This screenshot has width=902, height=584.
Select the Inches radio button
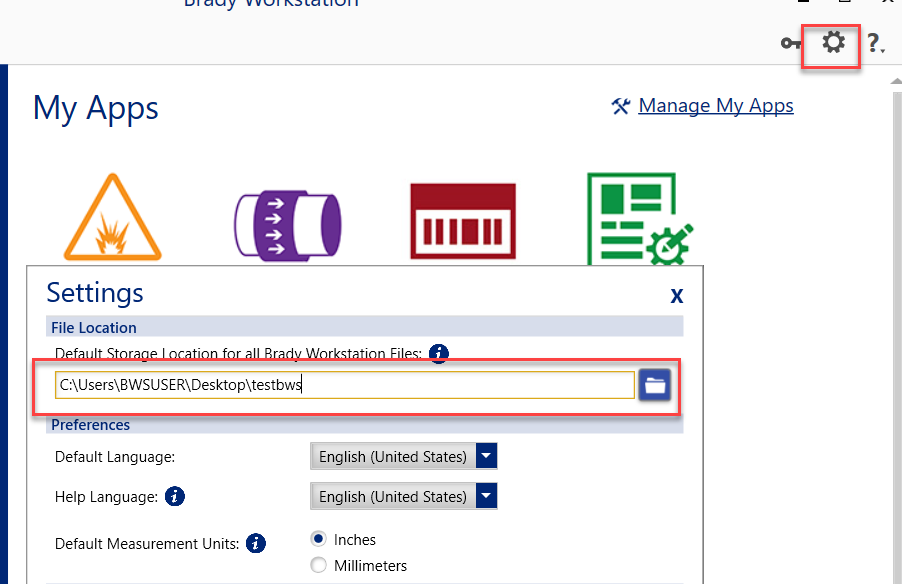pyautogui.click(x=319, y=539)
